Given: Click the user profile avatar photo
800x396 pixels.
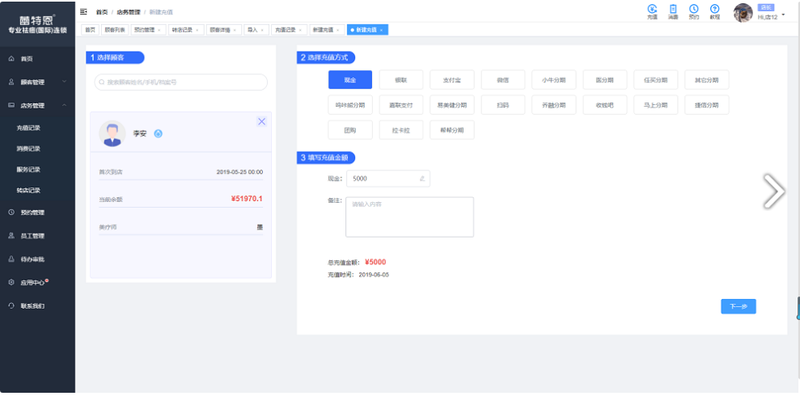Looking at the screenshot, I should tap(743, 13).
